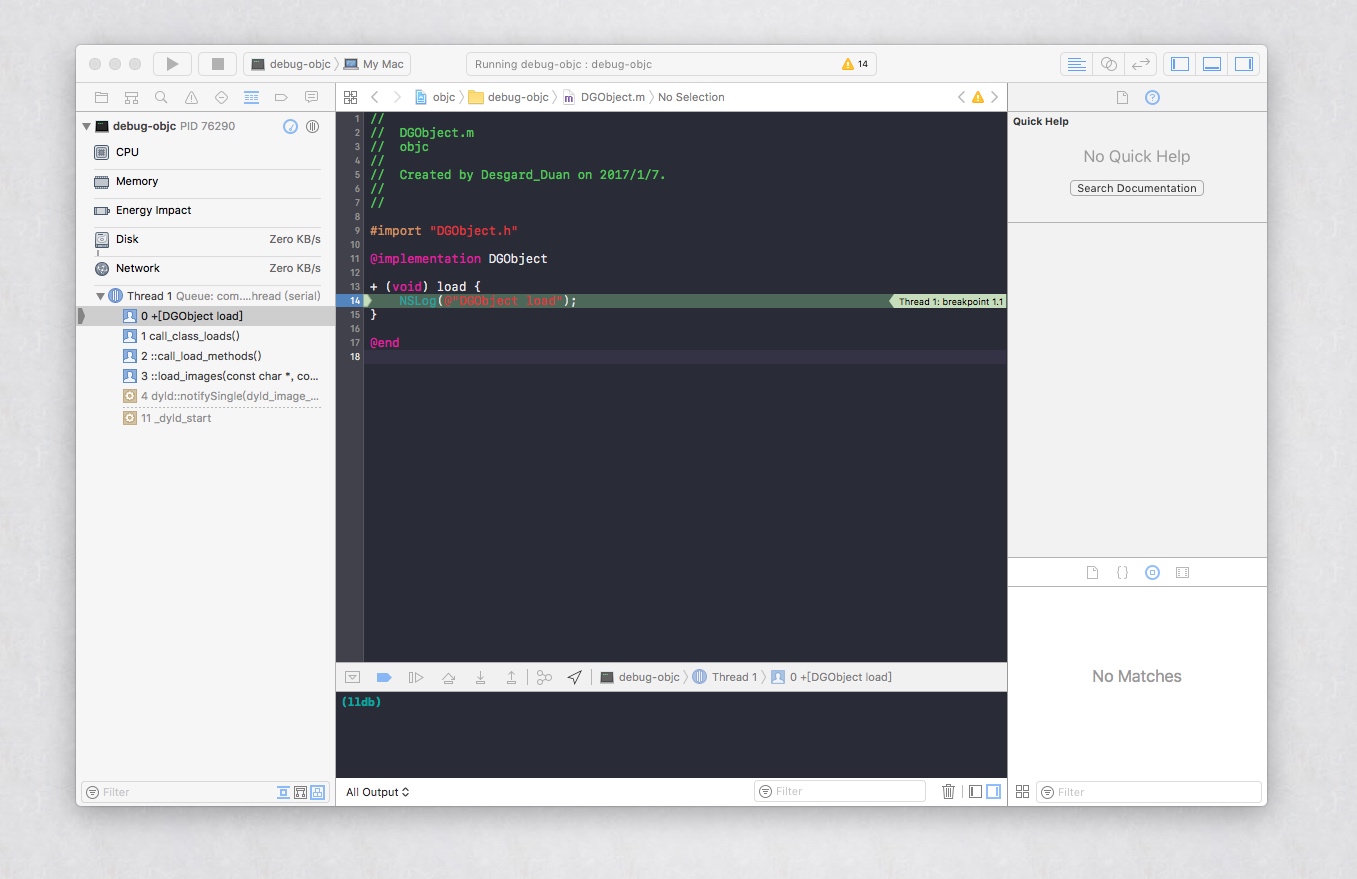
Task: Click the Run (play) button
Action: click(172, 64)
